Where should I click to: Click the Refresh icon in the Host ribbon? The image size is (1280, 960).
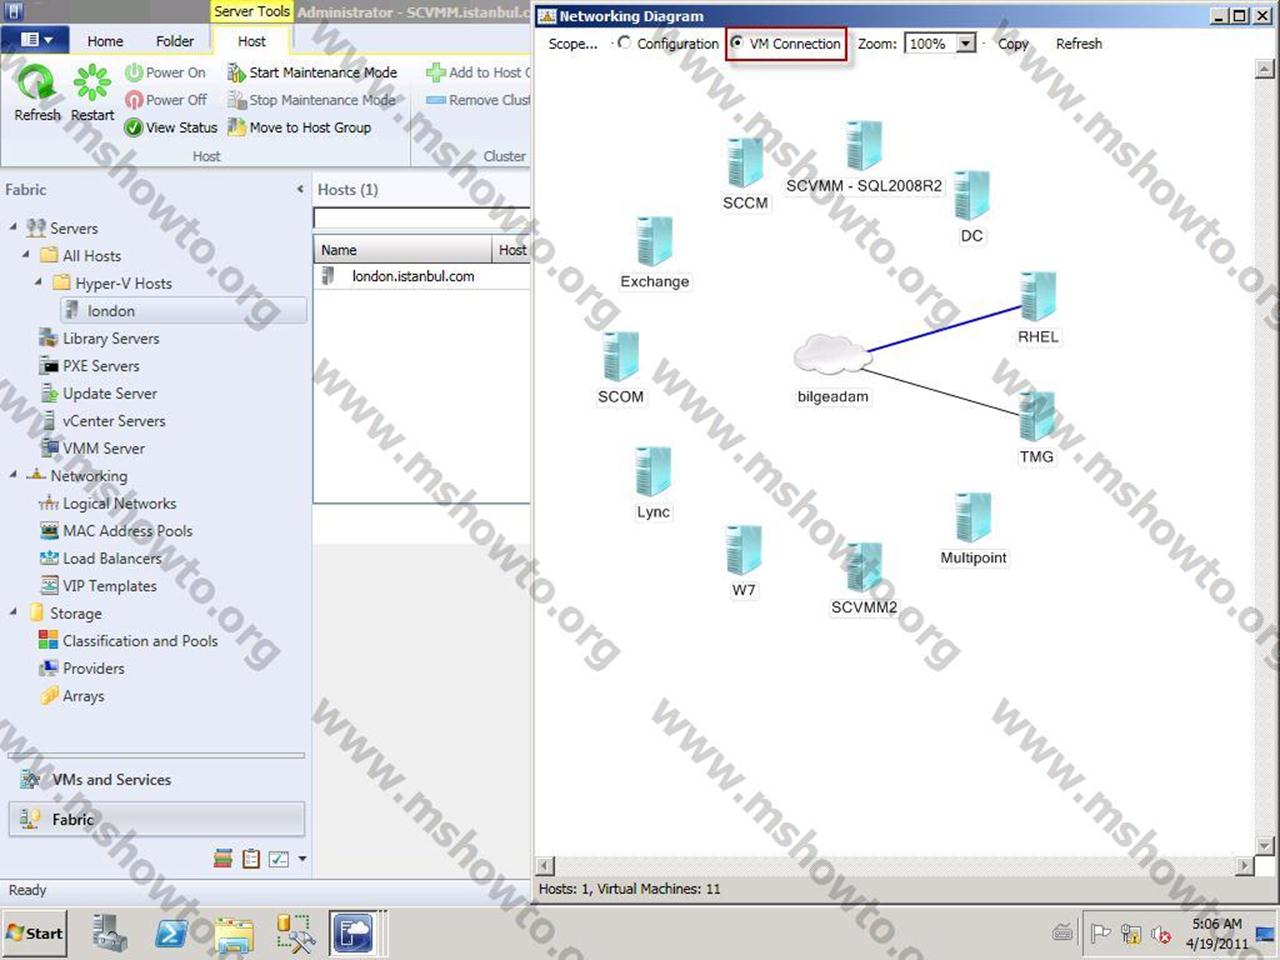tap(37, 84)
